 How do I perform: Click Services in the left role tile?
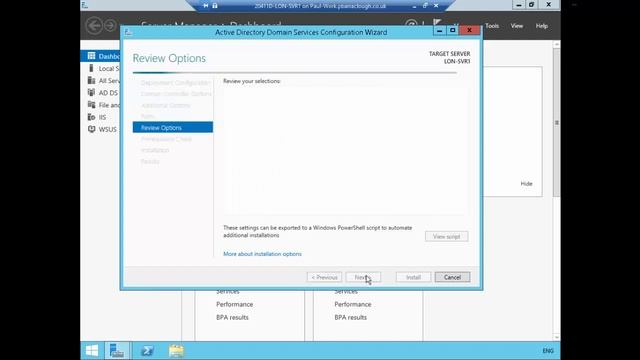(228, 292)
